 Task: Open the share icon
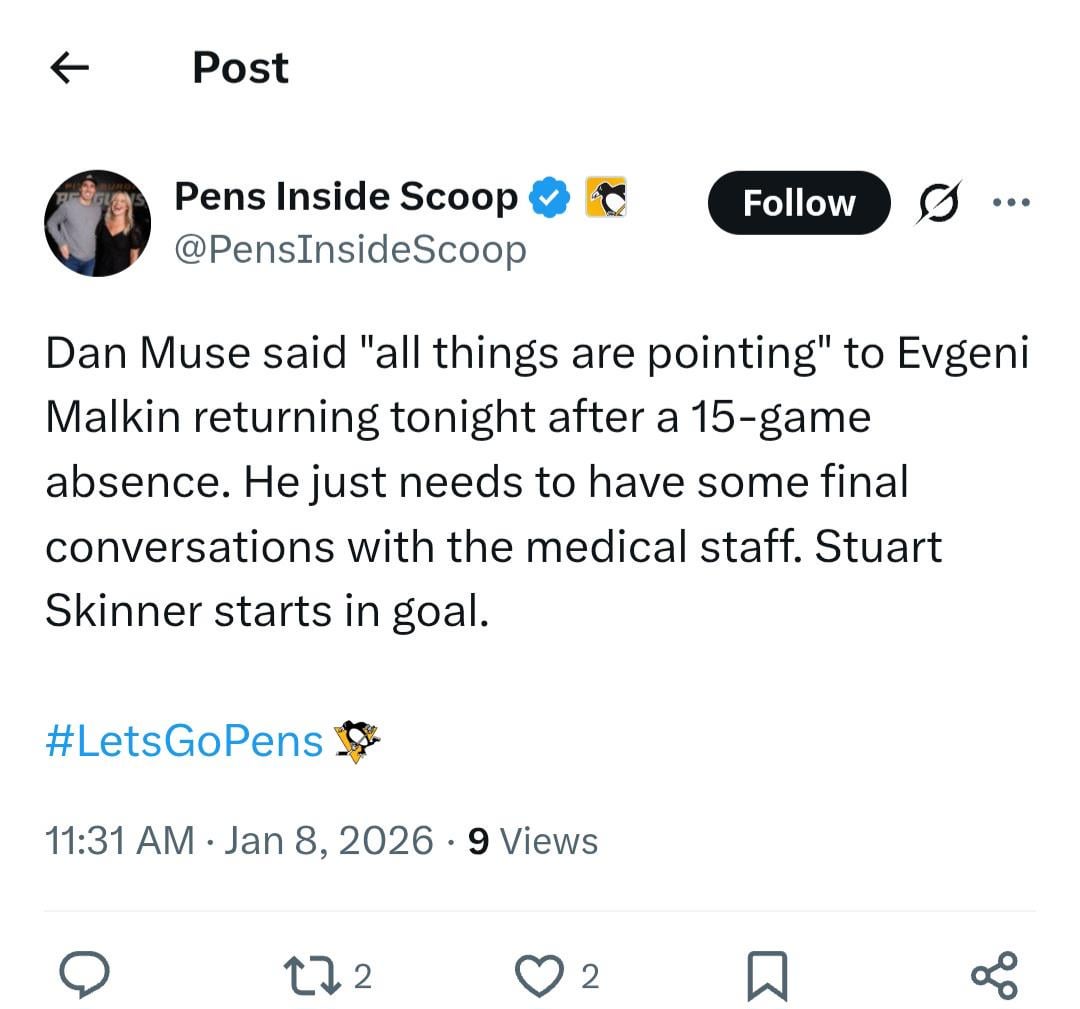994,971
